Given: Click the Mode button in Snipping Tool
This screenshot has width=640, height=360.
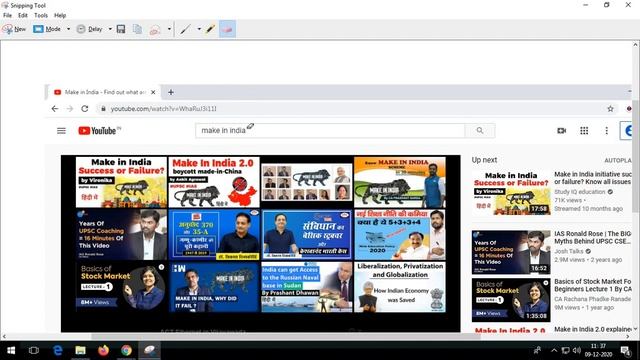Looking at the screenshot, I should click(x=47, y=29).
